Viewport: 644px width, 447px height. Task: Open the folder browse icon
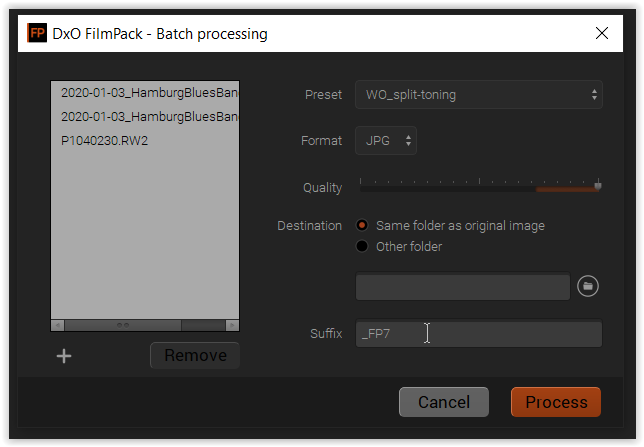(x=588, y=286)
